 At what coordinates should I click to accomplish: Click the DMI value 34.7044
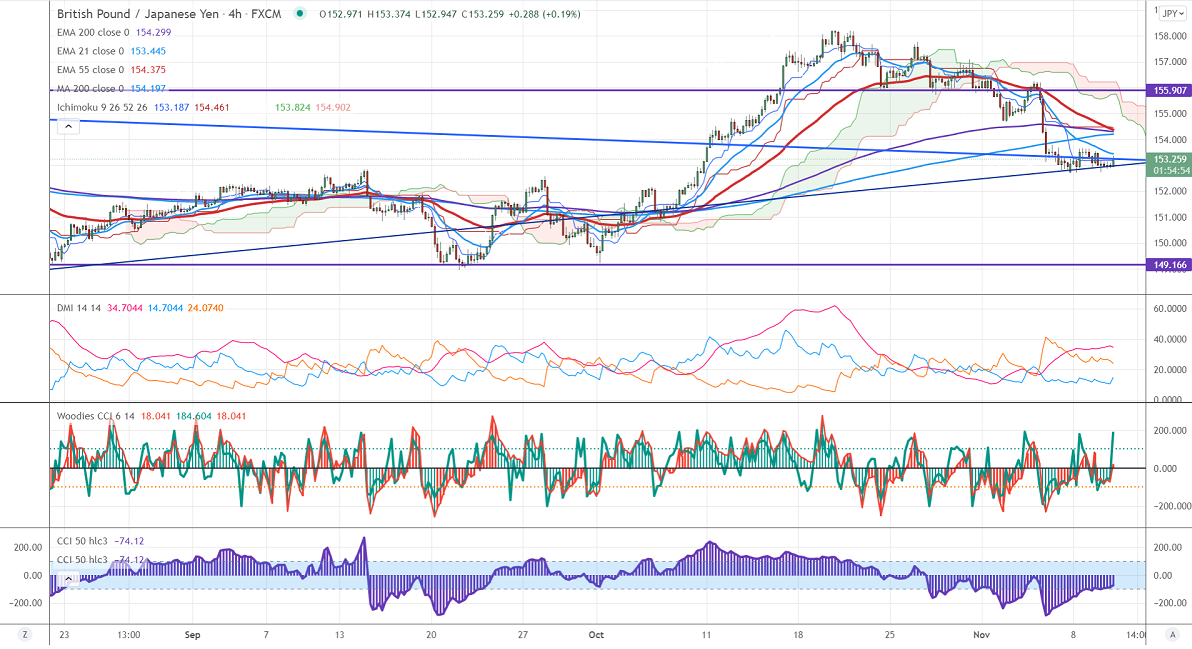tap(125, 308)
